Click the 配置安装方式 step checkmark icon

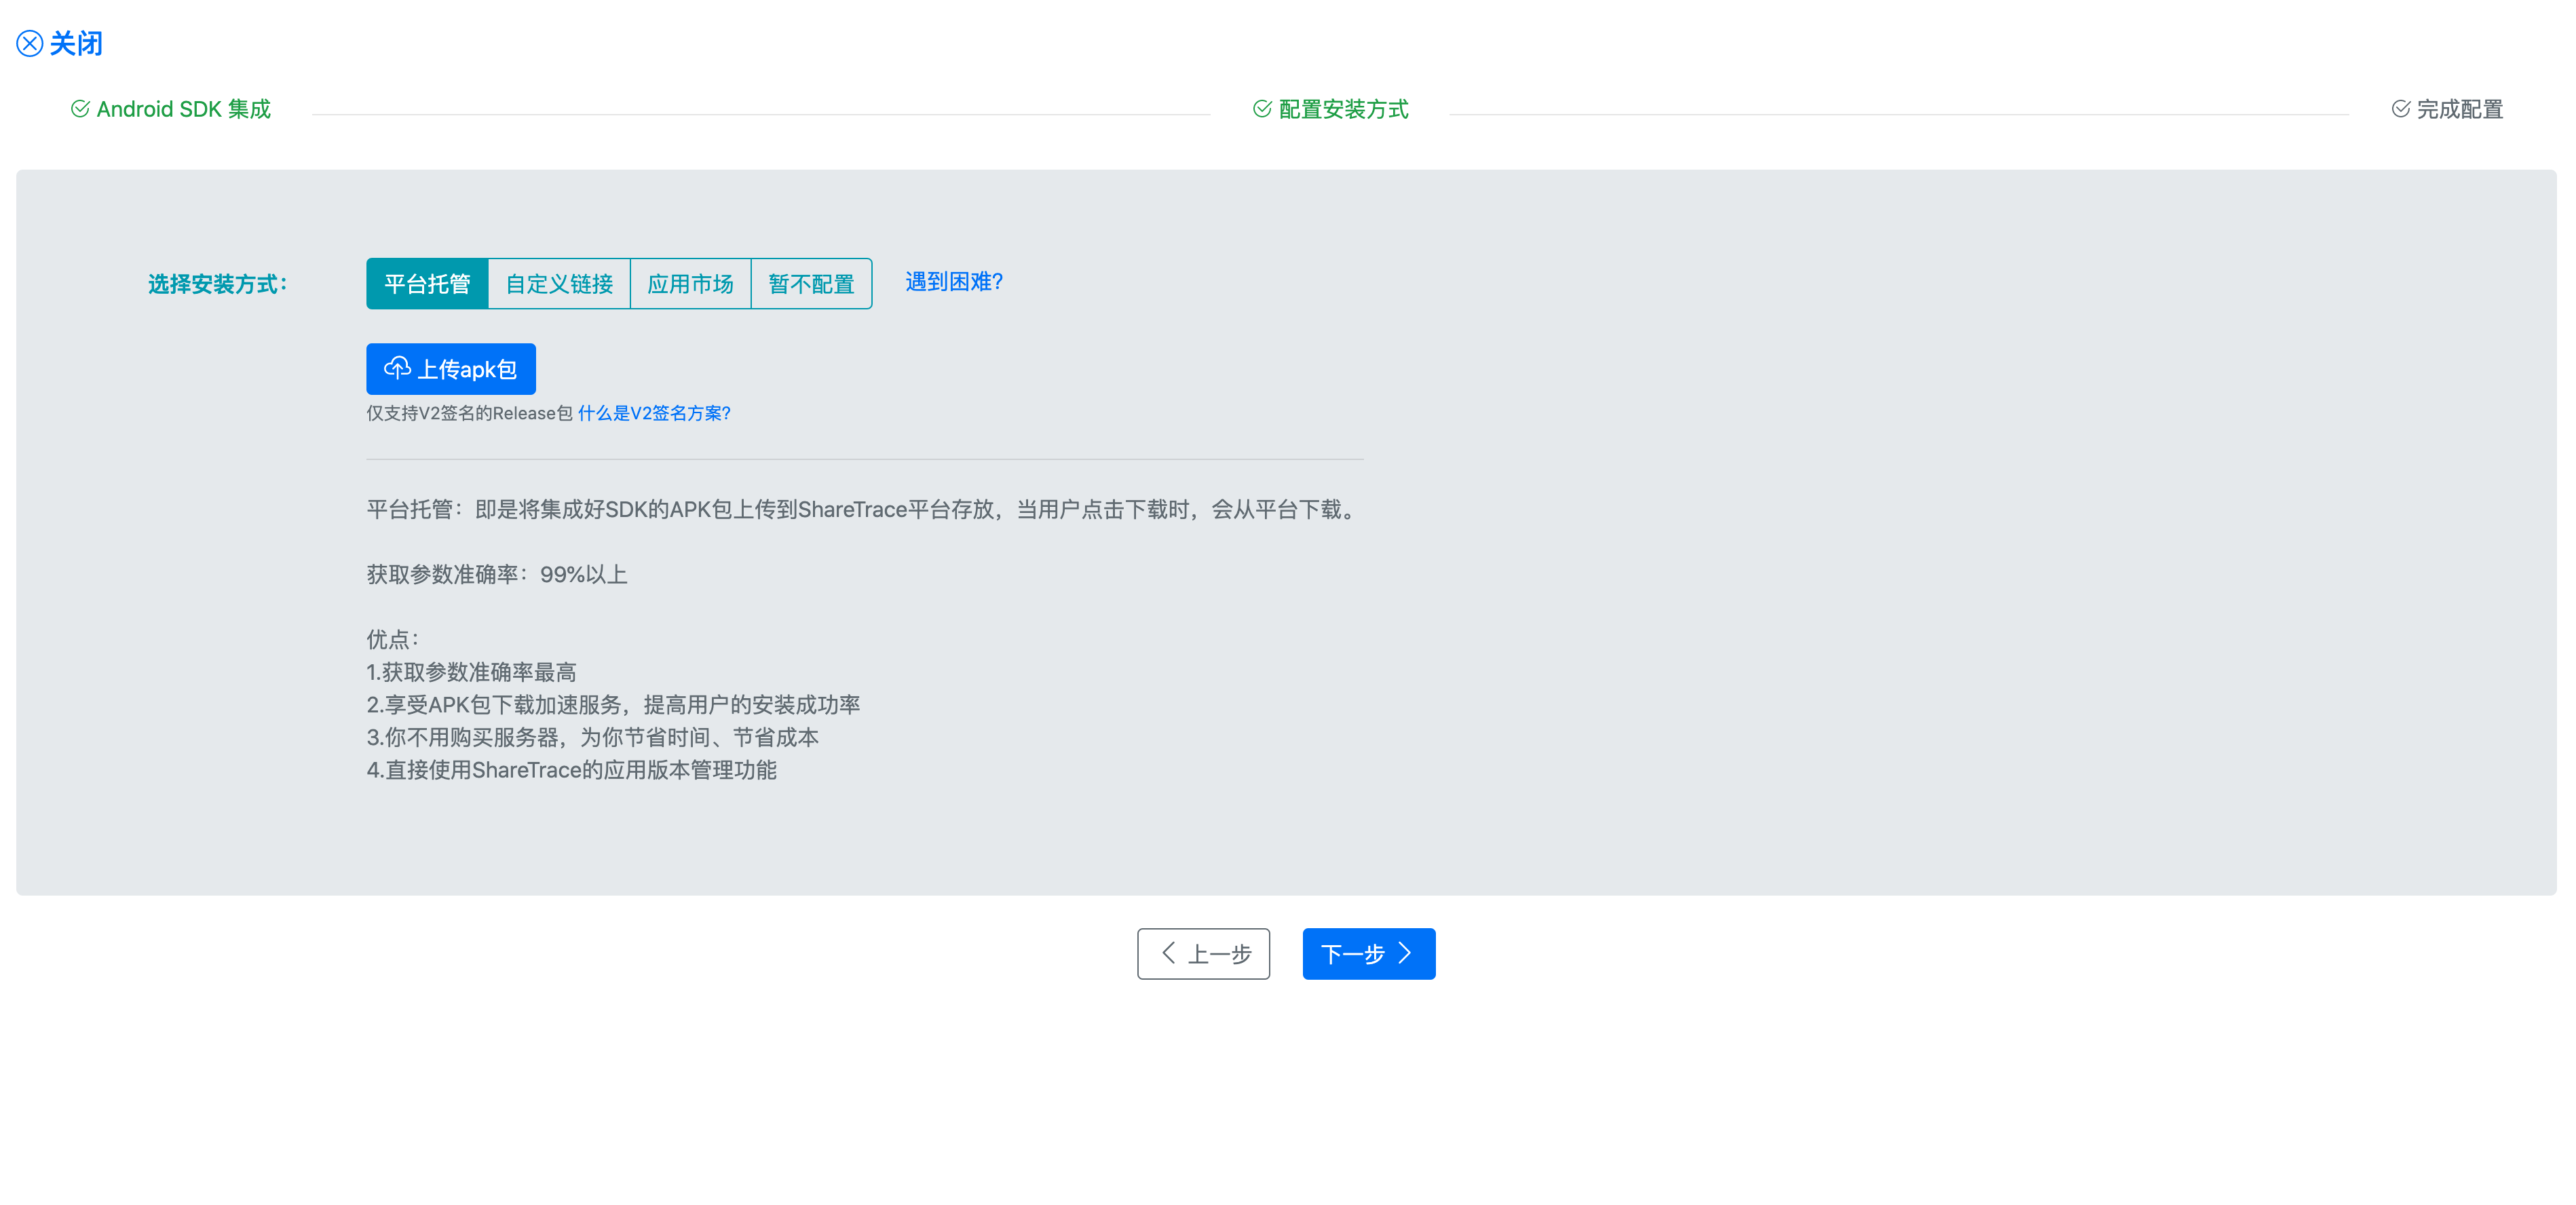(1262, 109)
